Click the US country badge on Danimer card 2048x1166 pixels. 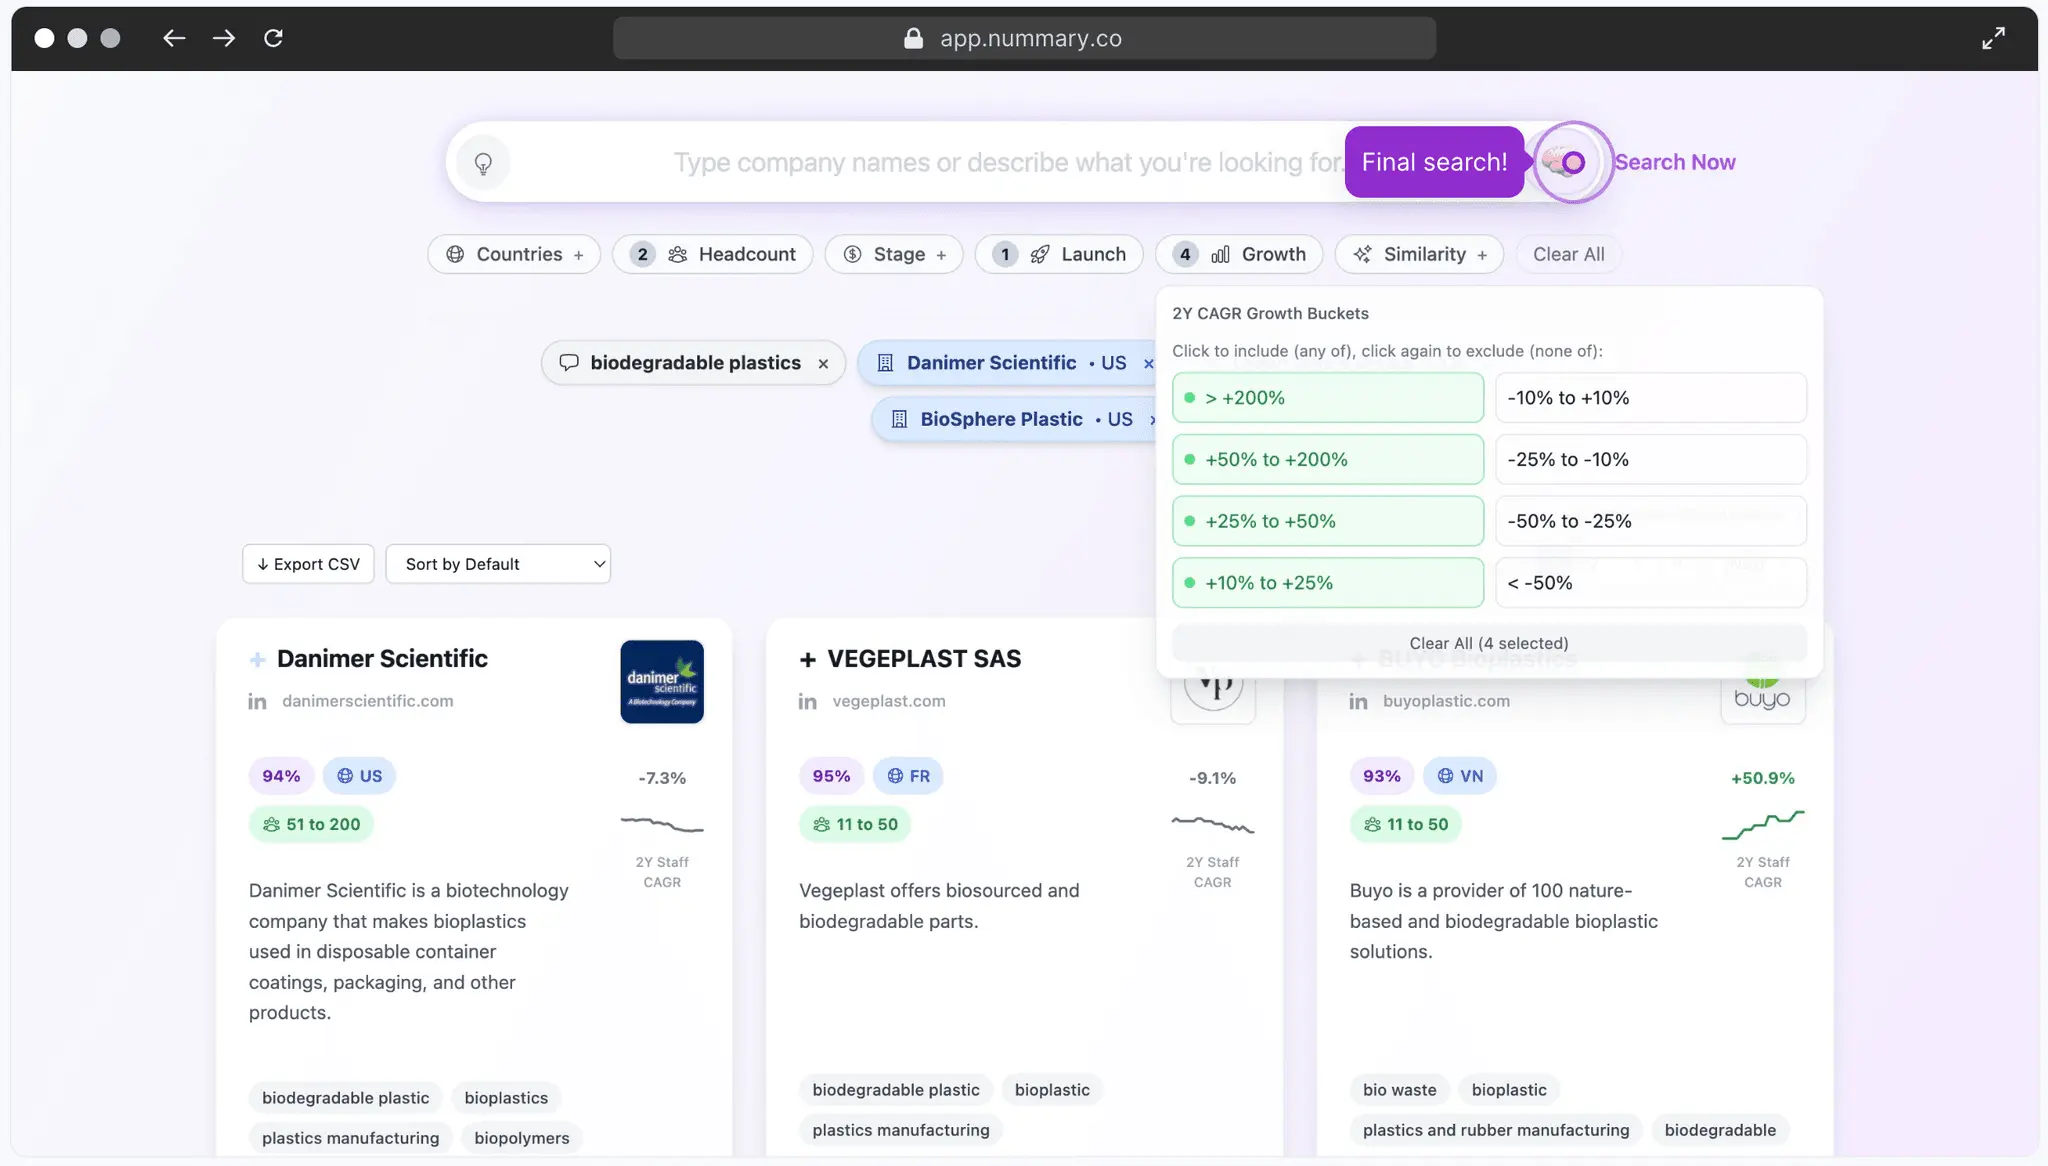click(x=359, y=776)
